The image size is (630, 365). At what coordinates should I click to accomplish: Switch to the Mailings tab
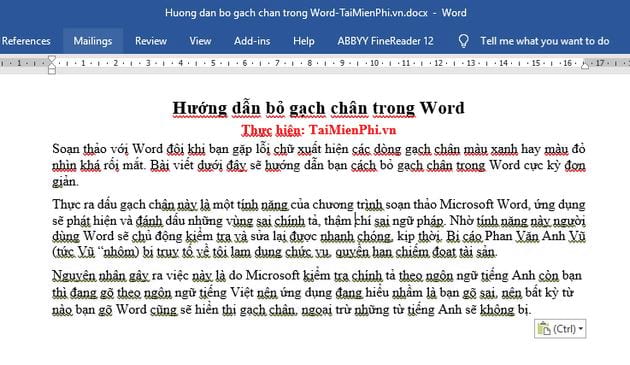(92, 41)
